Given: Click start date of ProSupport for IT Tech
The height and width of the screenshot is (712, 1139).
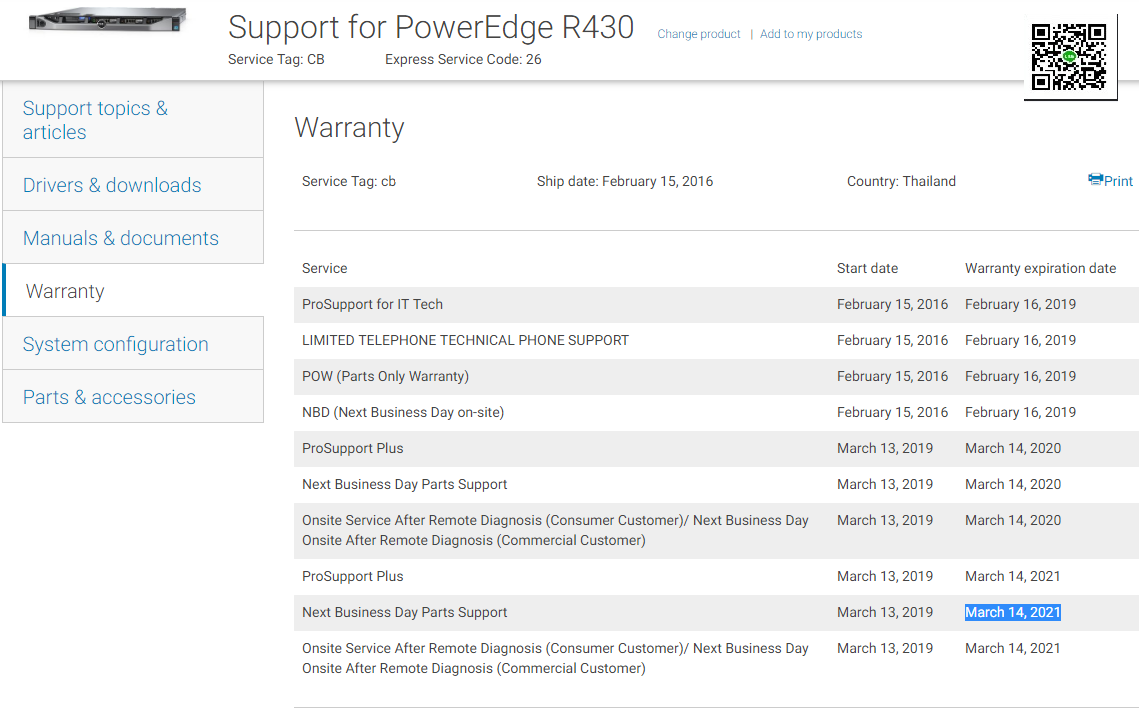Looking at the screenshot, I should (x=892, y=304).
